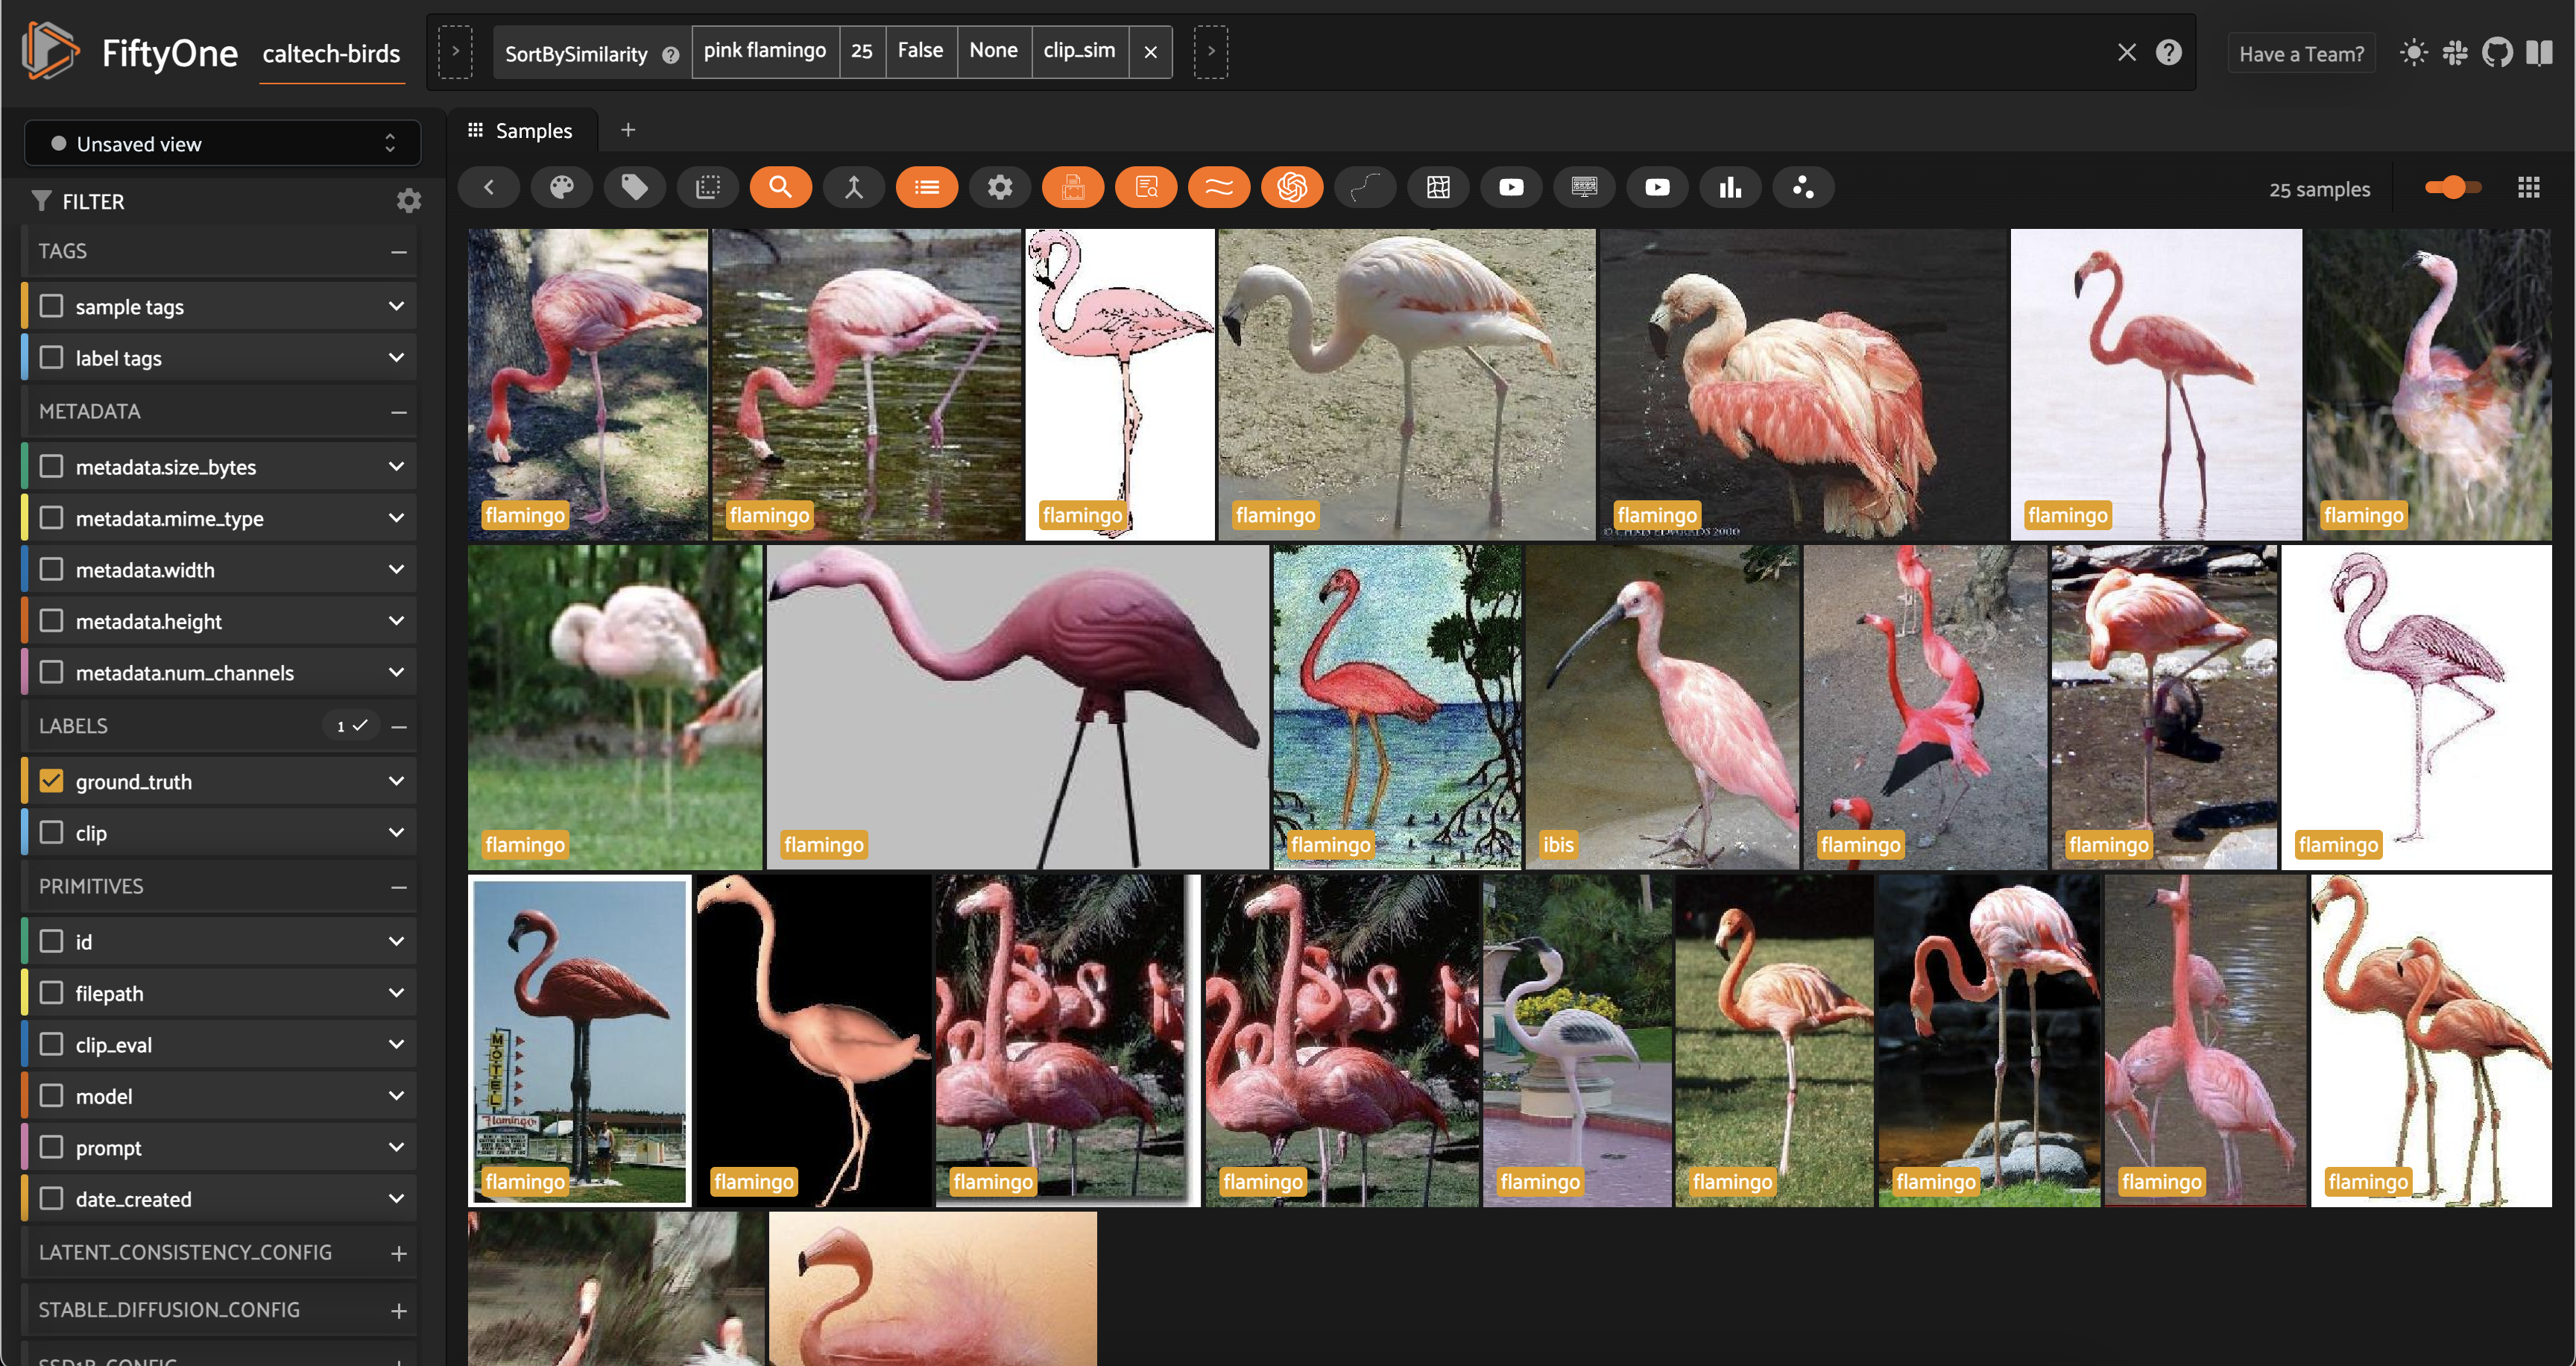Expand the LATENT_CONSISTENCY_CONFIG group
This screenshot has height=1366, width=2576.
point(398,1253)
